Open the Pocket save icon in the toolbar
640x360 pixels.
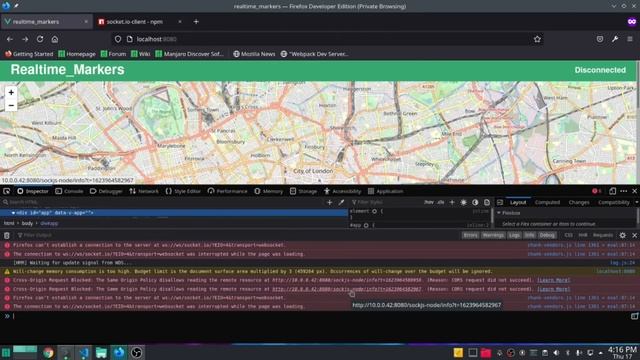600,39
